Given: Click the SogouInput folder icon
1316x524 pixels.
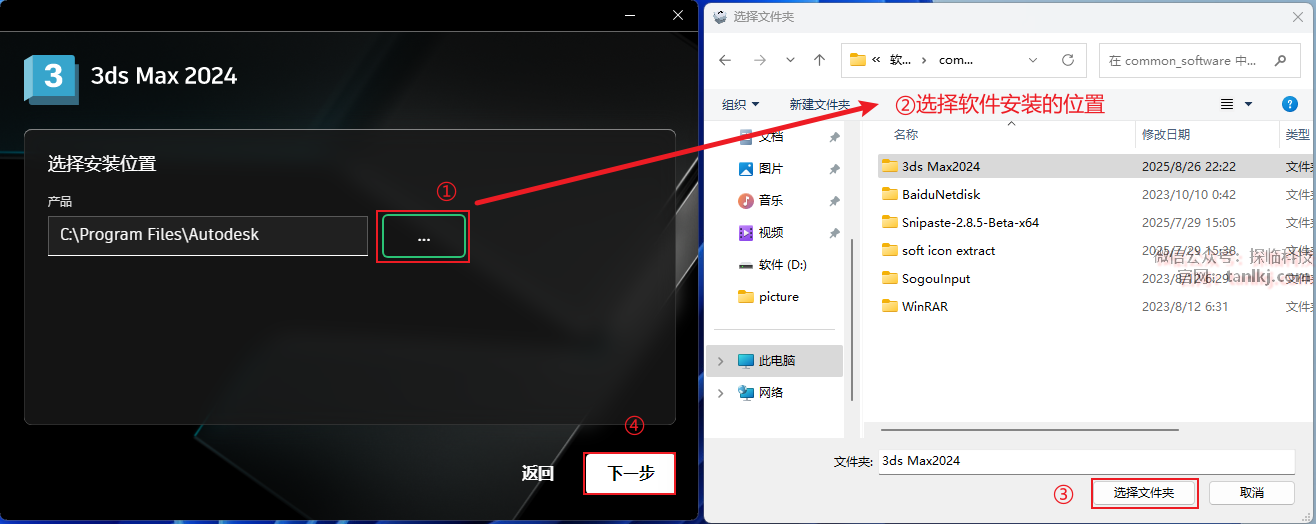Looking at the screenshot, I should point(890,278).
